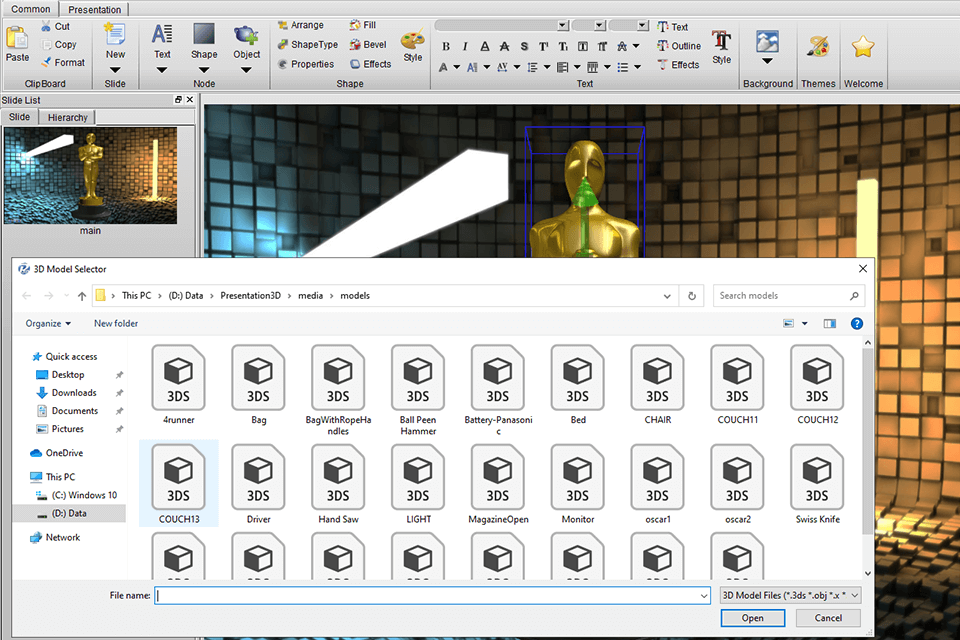Switch to the Hierarchy tab in Slide List
The height and width of the screenshot is (640, 960).
(x=66, y=117)
